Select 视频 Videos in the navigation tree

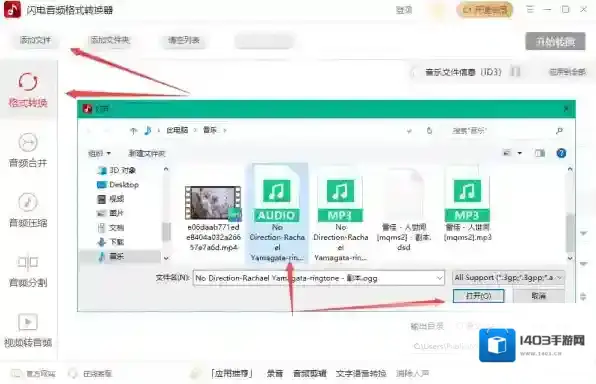tap(111, 199)
